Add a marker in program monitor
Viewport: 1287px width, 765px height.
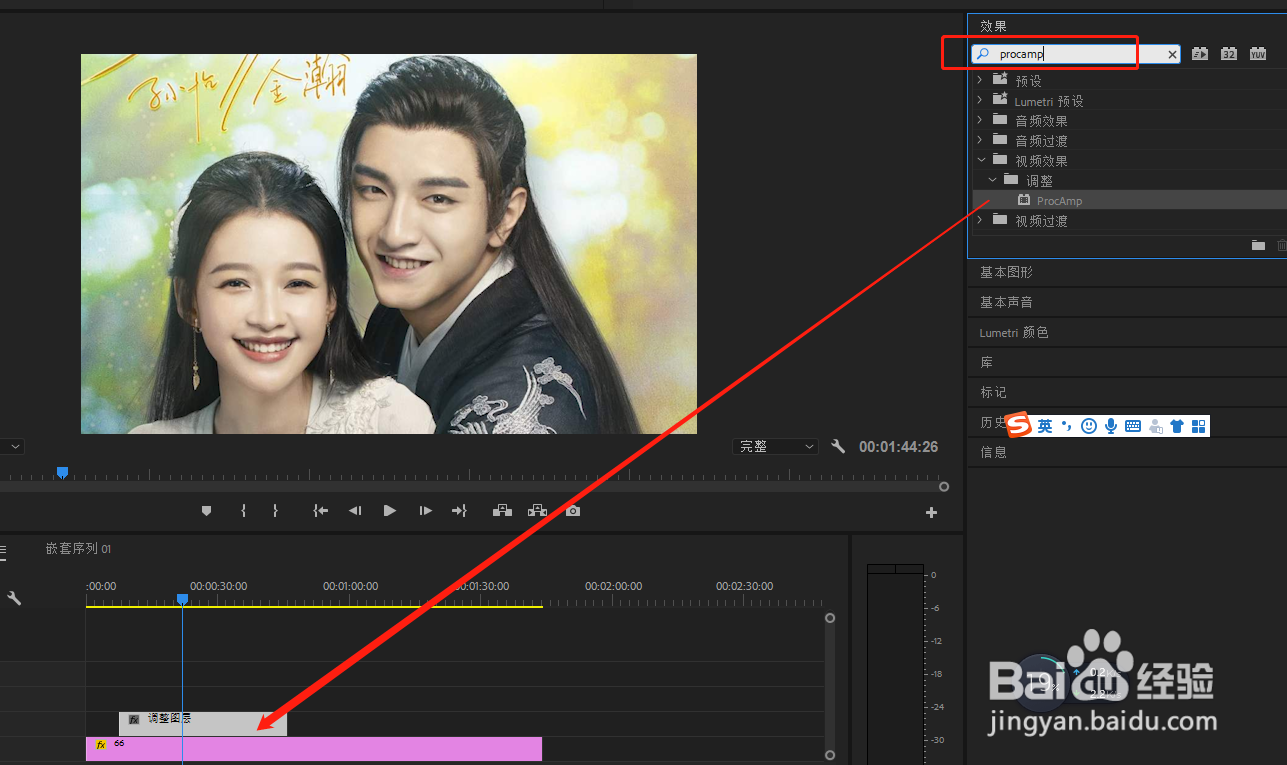coord(207,511)
